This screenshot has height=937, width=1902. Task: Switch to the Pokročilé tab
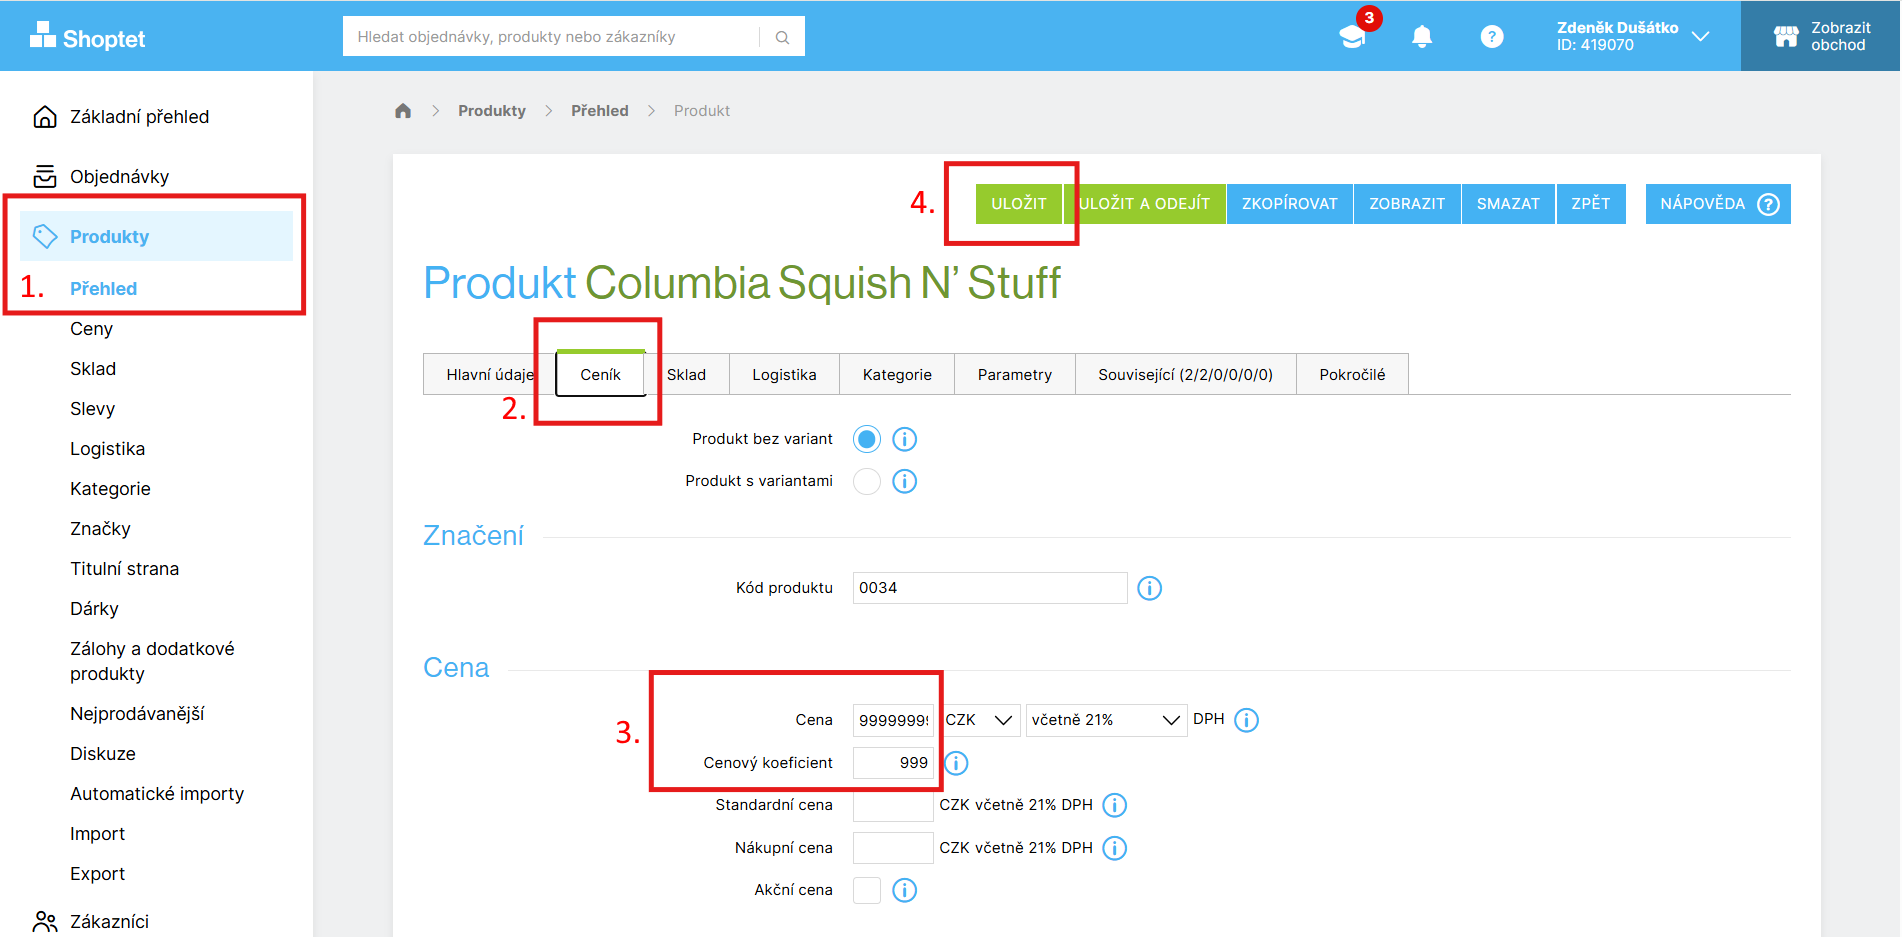pyautogui.click(x=1352, y=374)
